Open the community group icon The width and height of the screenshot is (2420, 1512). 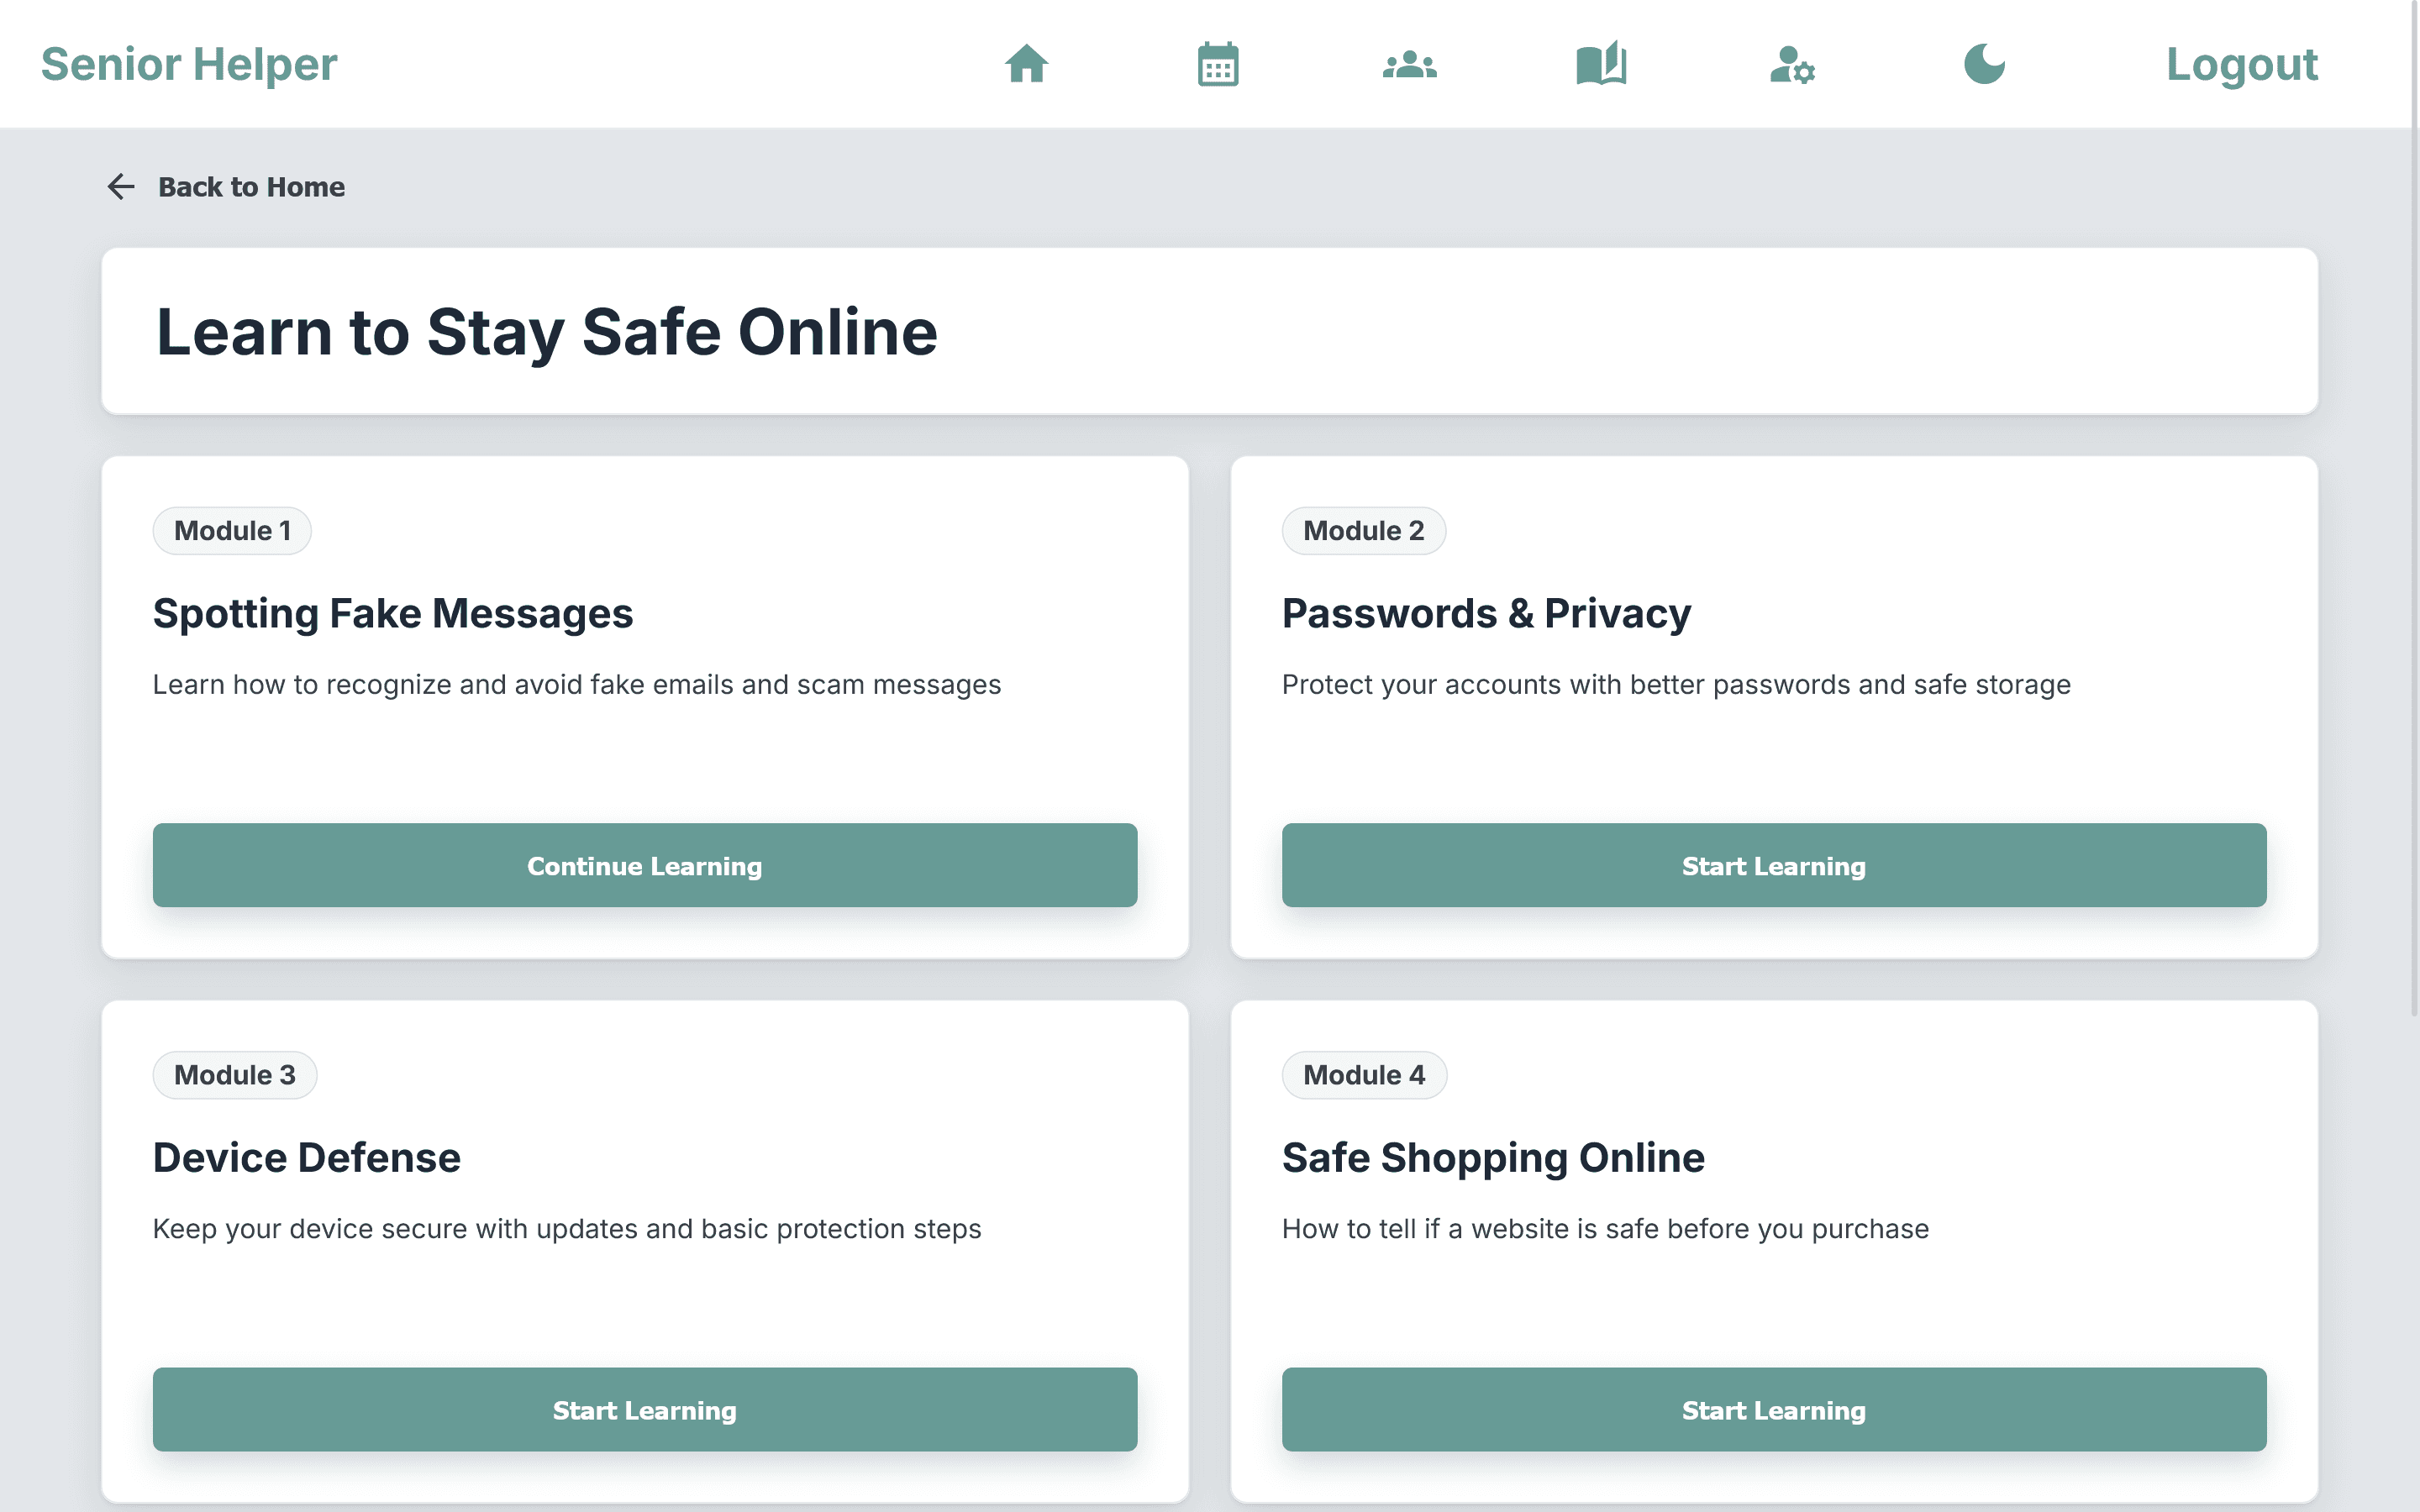click(1410, 64)
